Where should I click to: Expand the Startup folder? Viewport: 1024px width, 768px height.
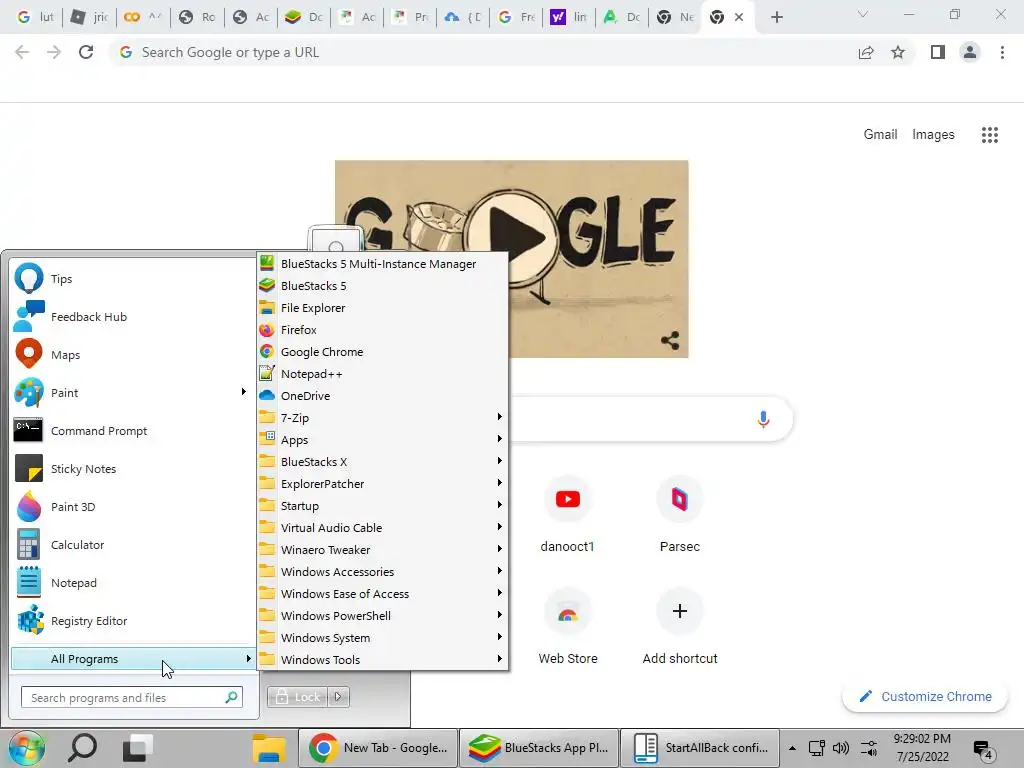pyautogui.click(x=383, y=505)
